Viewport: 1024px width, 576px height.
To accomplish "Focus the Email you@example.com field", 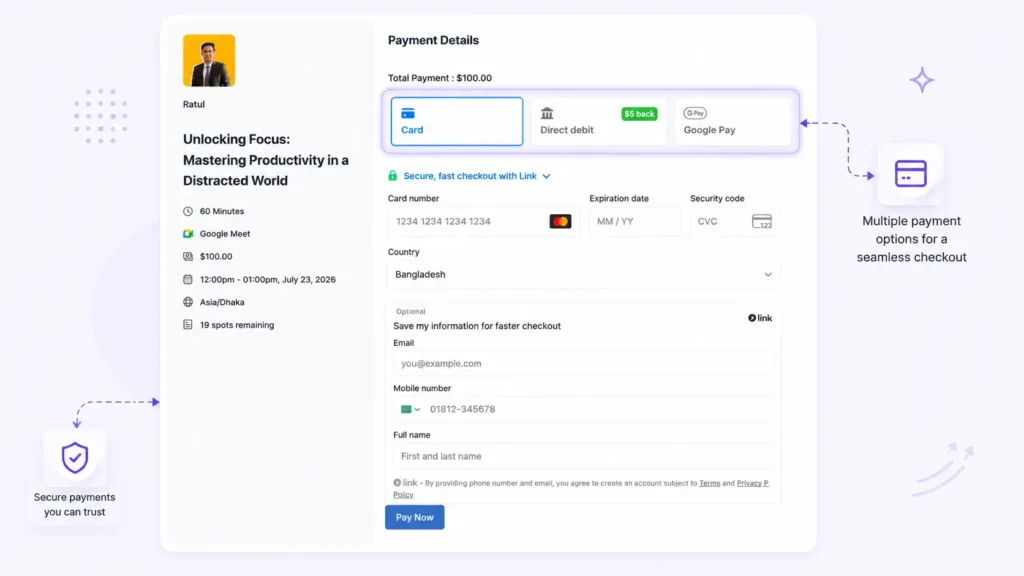I will pyautogui.click(x=583, y=363).
